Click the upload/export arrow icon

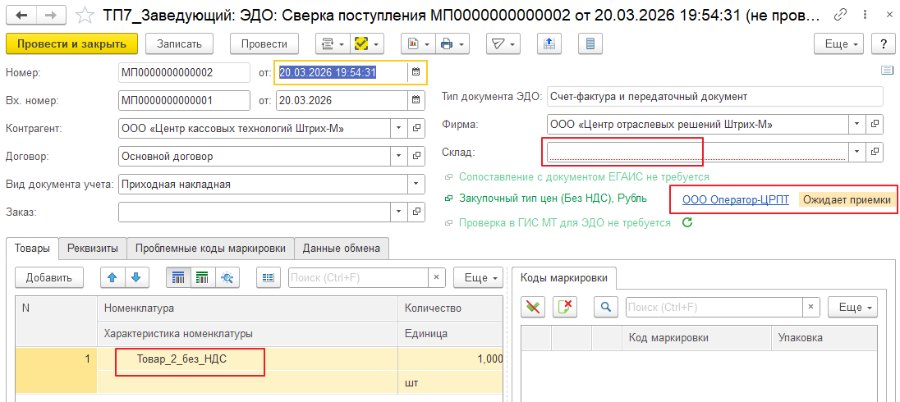(x=549, y=44)
